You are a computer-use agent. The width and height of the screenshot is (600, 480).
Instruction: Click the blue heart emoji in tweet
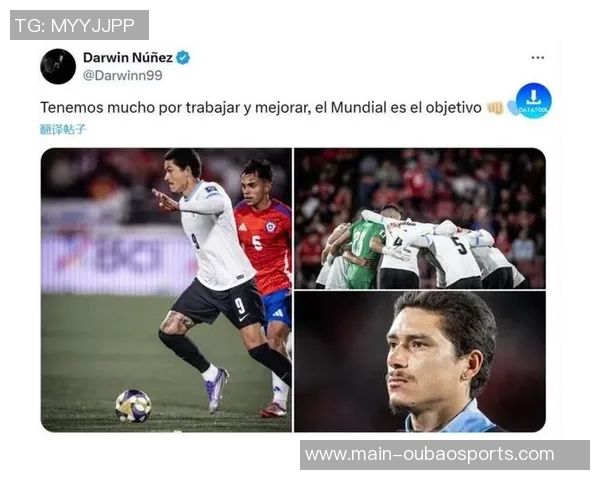tap(512, 108)
